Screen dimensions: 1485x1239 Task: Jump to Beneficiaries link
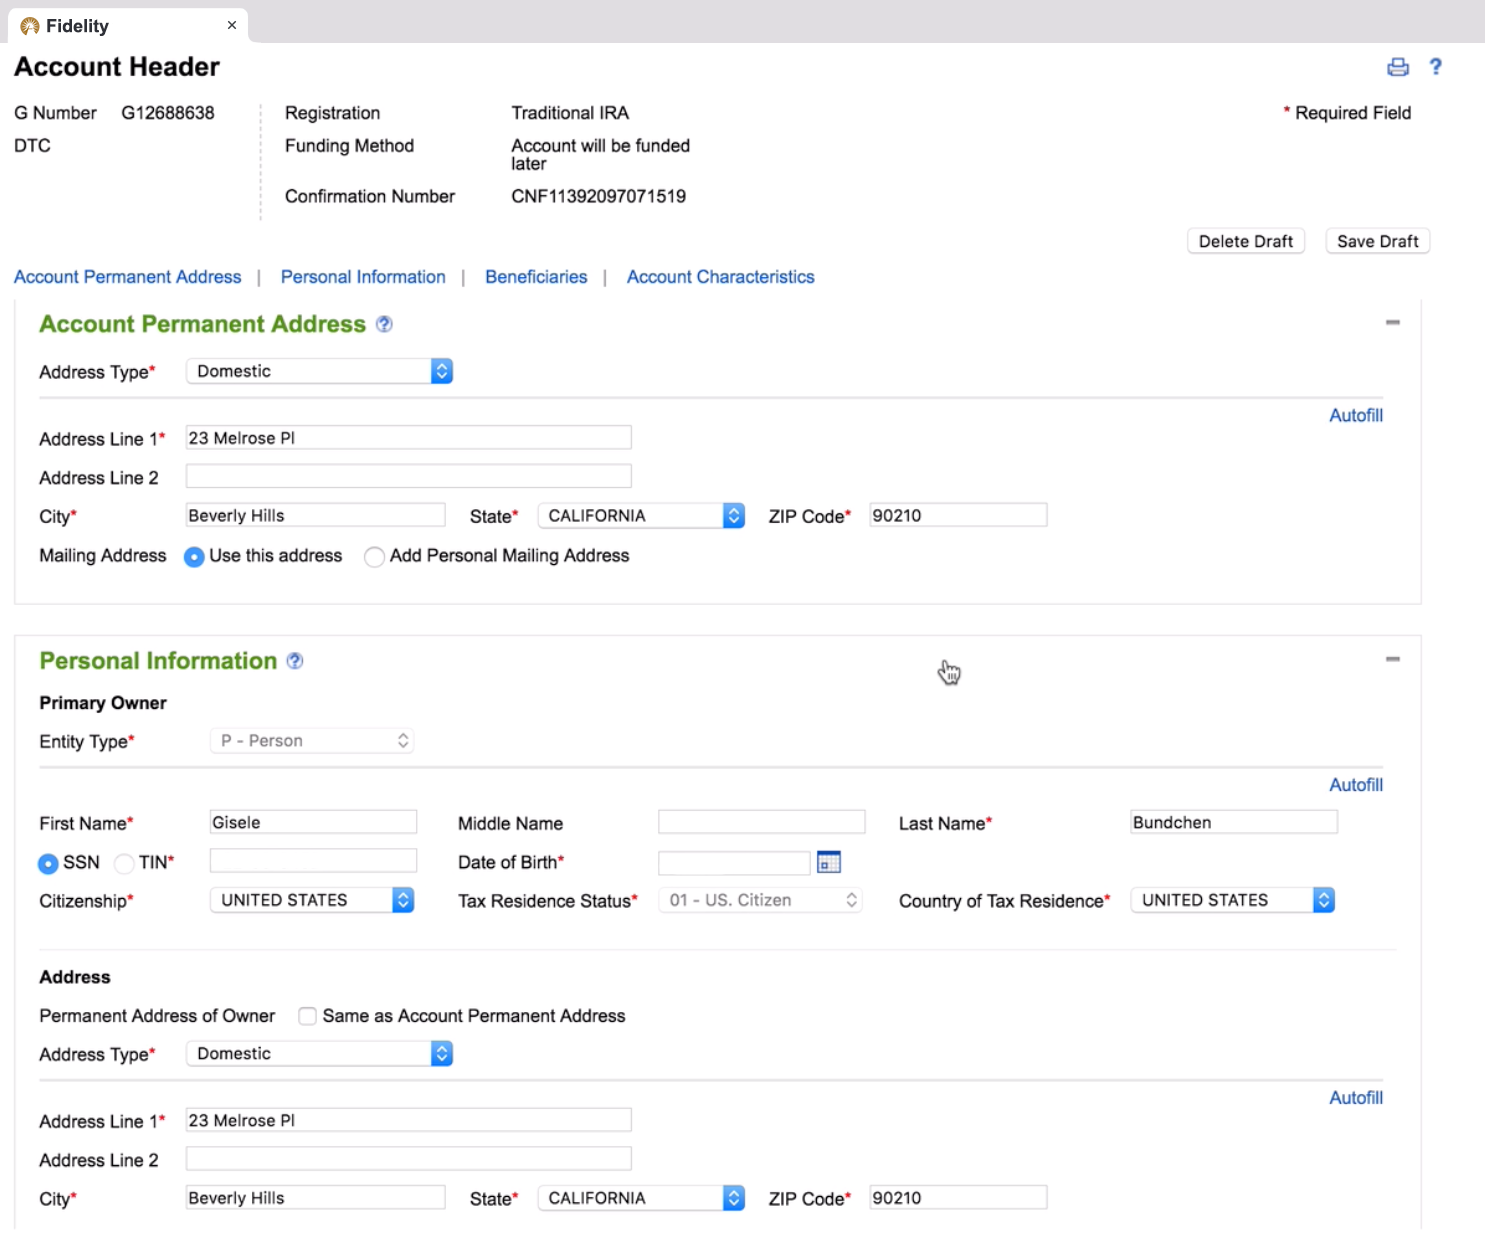coord(536,277)
